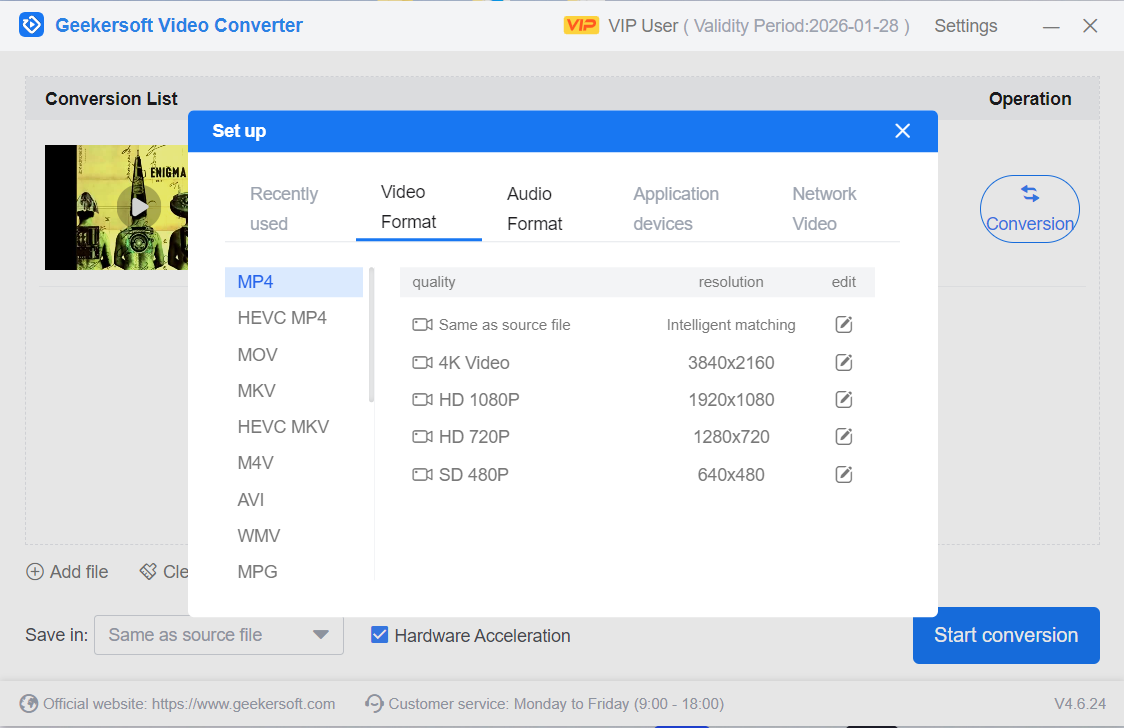Screen dimensions: 1124x728
Task: Click the VIP badge icon
Action: point(581,26)
